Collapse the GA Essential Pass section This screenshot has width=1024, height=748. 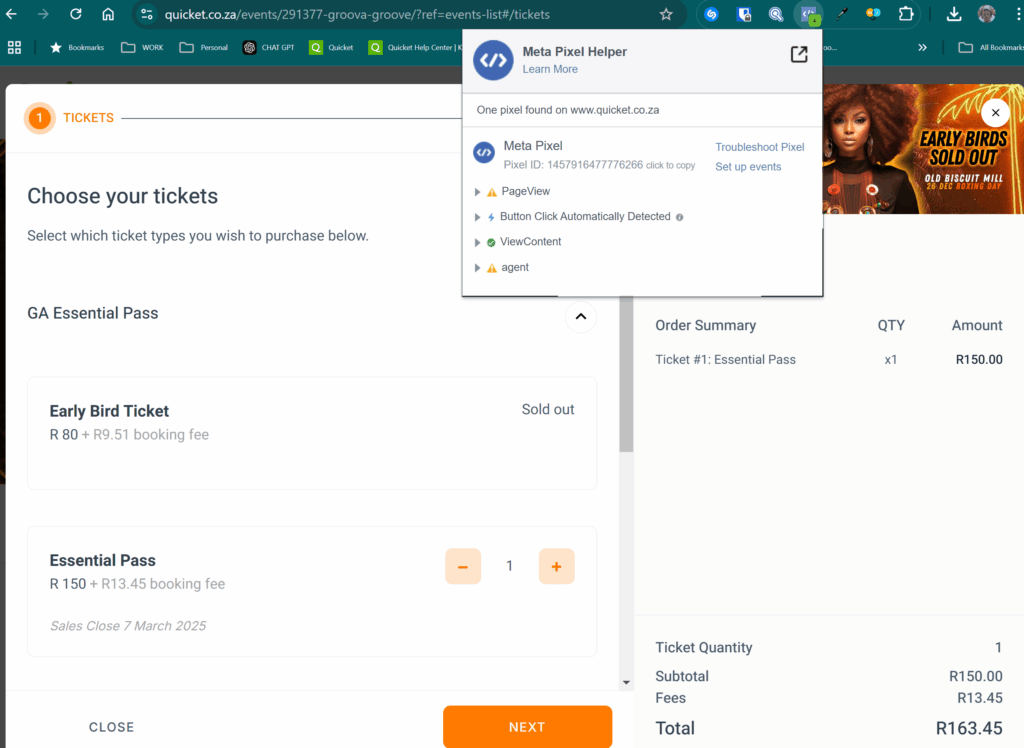[x=581, y=317]
